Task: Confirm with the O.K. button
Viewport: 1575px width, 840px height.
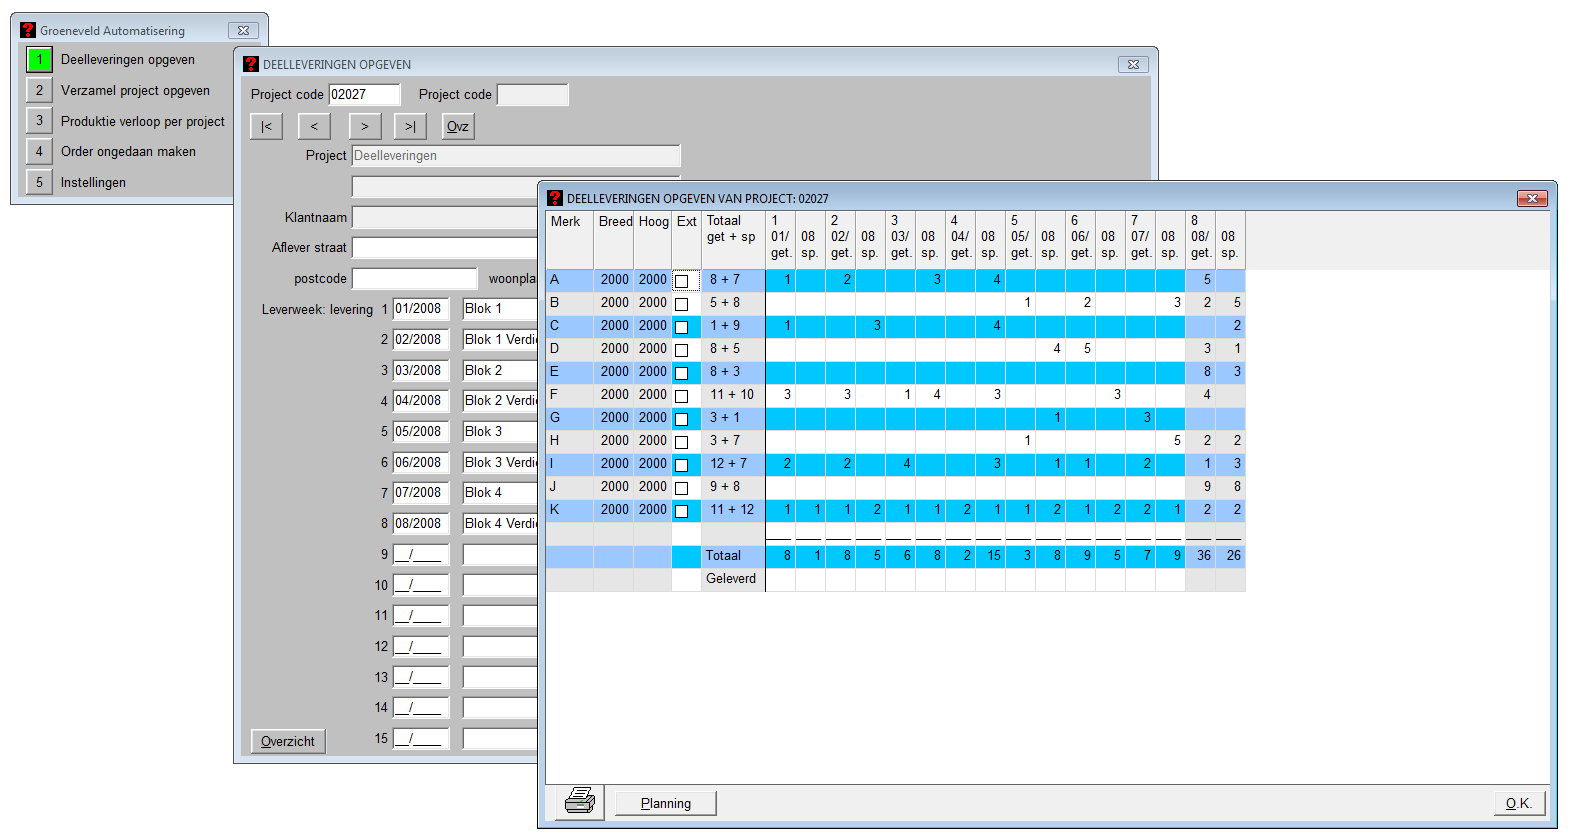Action: tap(1518, 803)
